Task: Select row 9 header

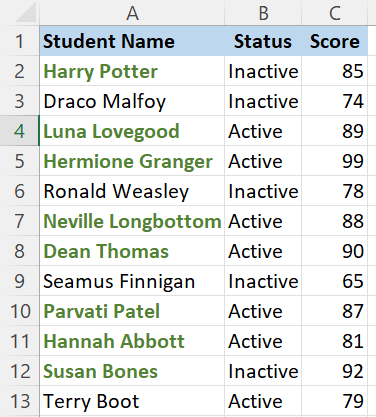Action: 20,281
